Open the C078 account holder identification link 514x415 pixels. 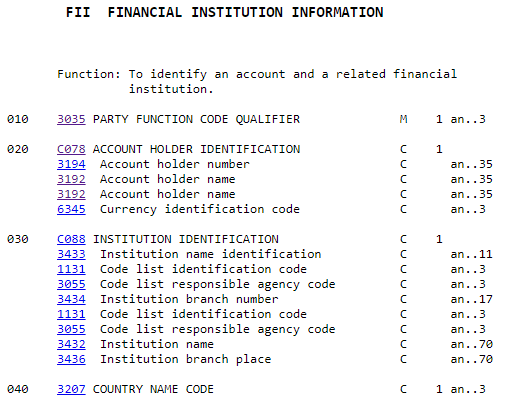(71, 149)
